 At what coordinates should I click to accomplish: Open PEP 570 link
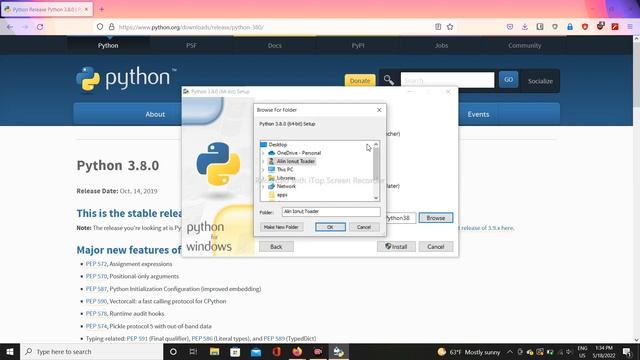point(96,276)
